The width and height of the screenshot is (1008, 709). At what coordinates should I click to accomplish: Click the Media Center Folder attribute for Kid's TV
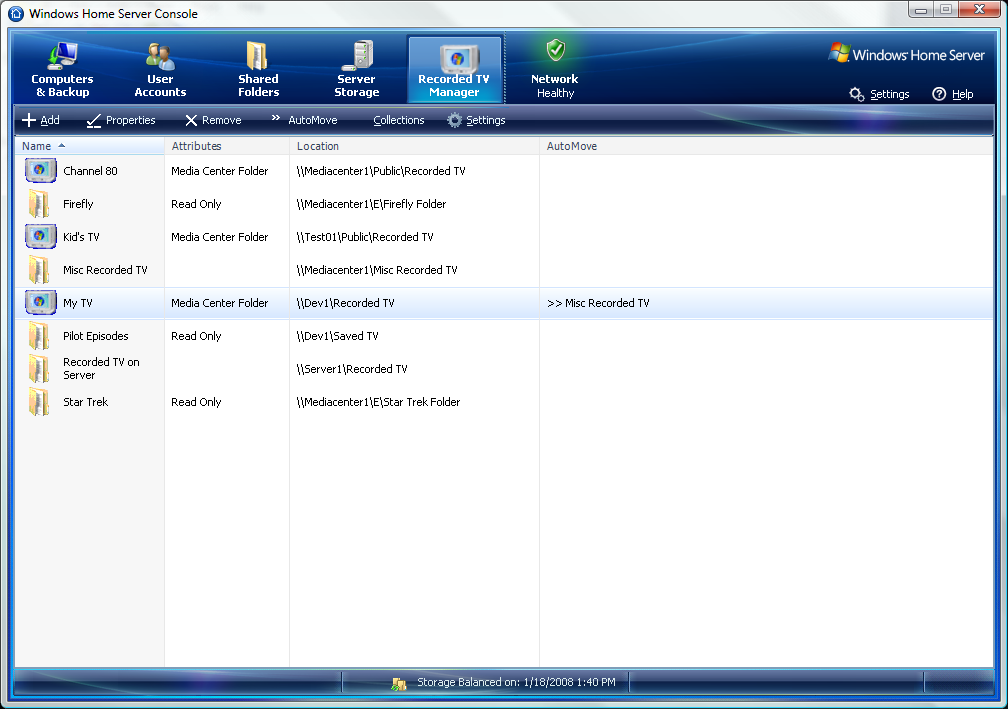(x=219, y=237)
